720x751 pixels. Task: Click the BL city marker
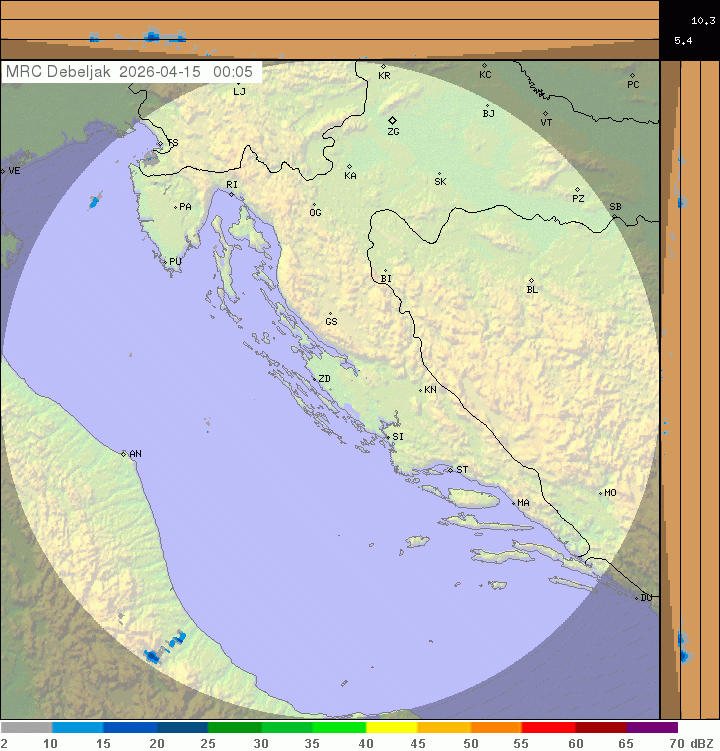click(531, 281)
